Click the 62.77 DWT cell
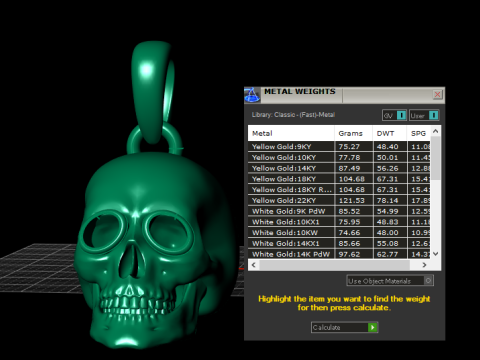Viewport: 480px width, 360px height. point(390,254)
